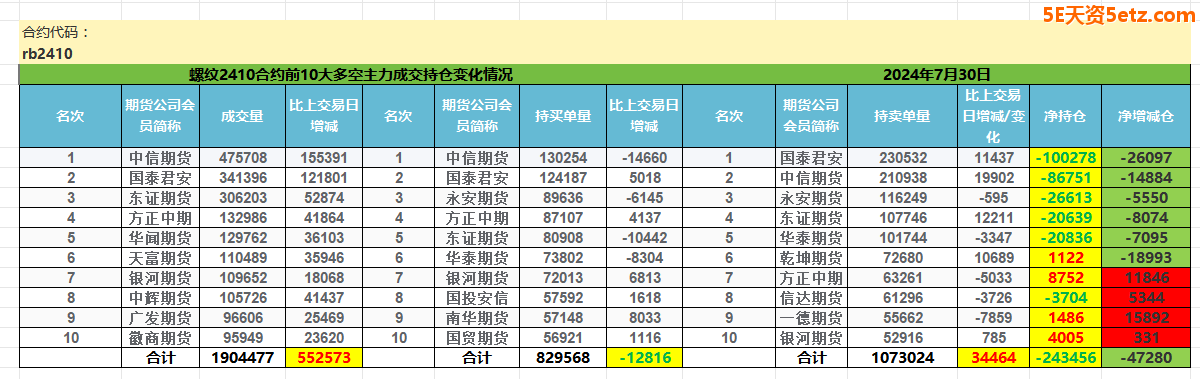This screenshot has height=379, width=1200.
Task: Select the volume change cell 155391
Action: 323,158
